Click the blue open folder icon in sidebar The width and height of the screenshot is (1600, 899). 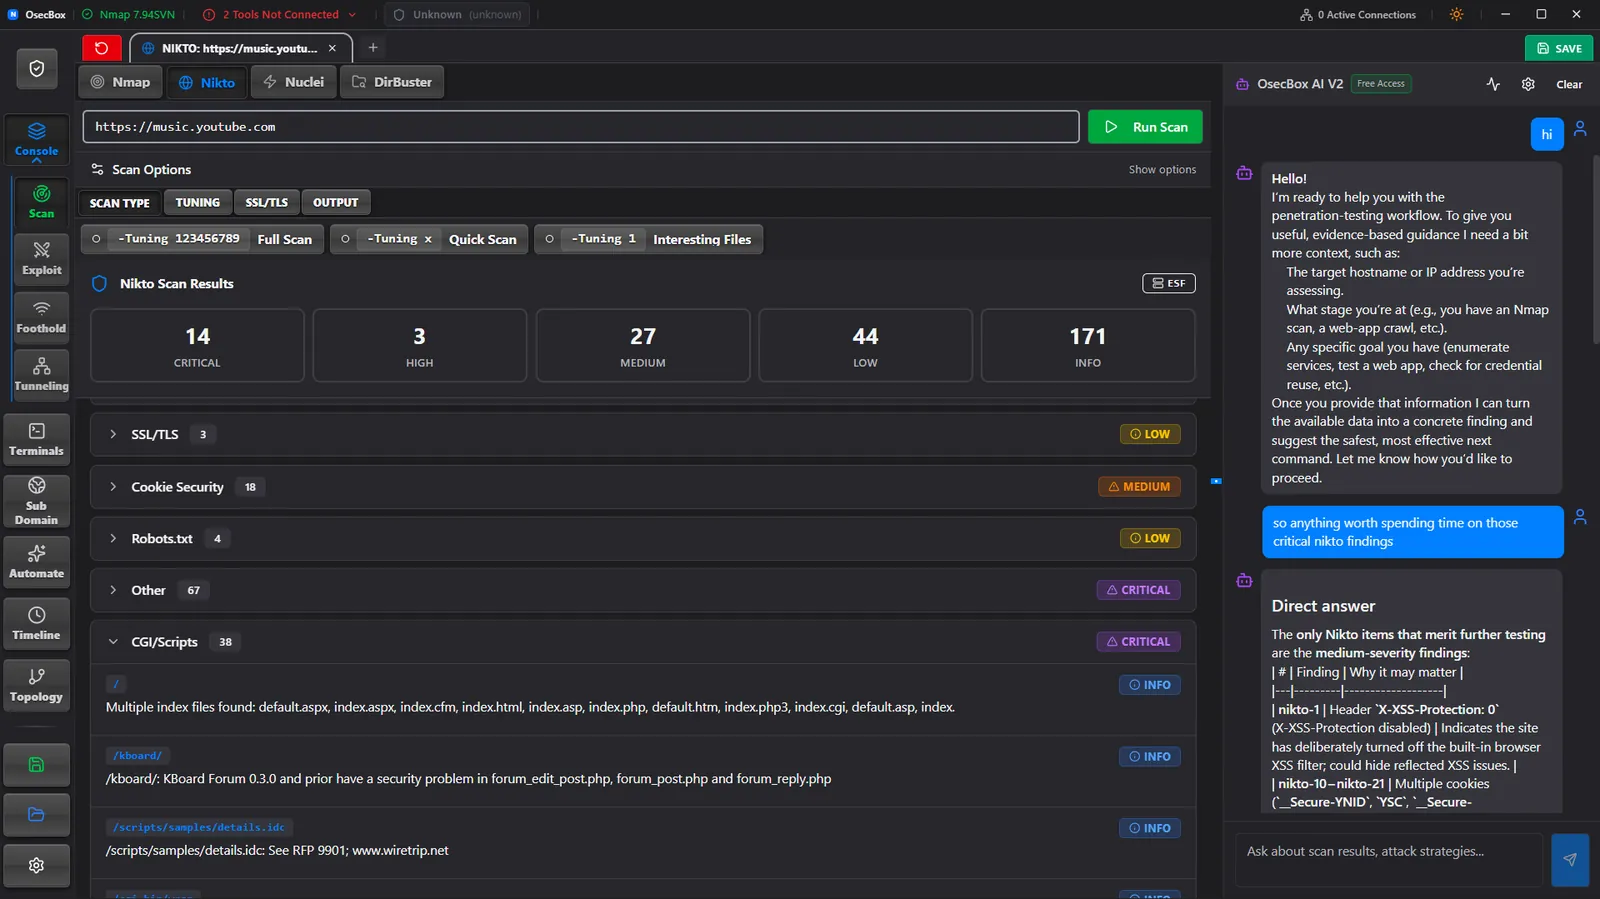pyautogui.click(x=37, y=814)
